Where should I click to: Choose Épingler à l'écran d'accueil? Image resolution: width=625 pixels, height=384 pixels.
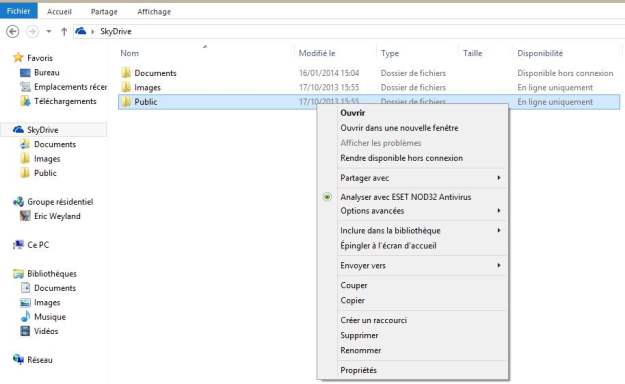tap(388, 246)
